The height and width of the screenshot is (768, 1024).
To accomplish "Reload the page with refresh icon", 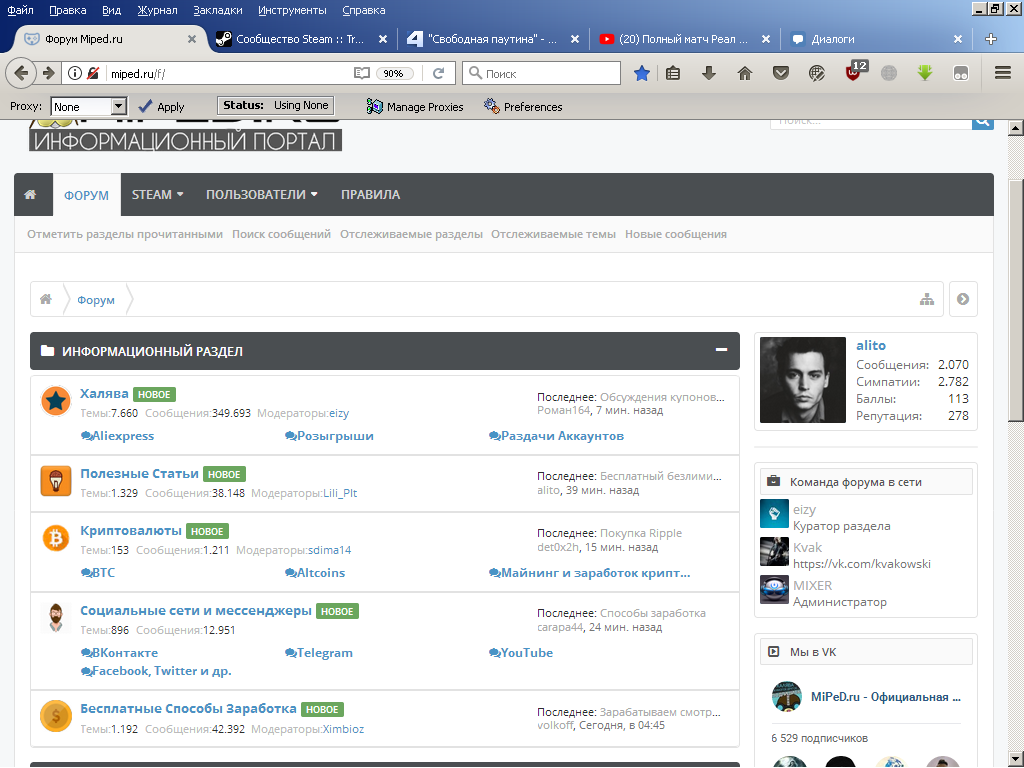I will (x=438, y=73).
